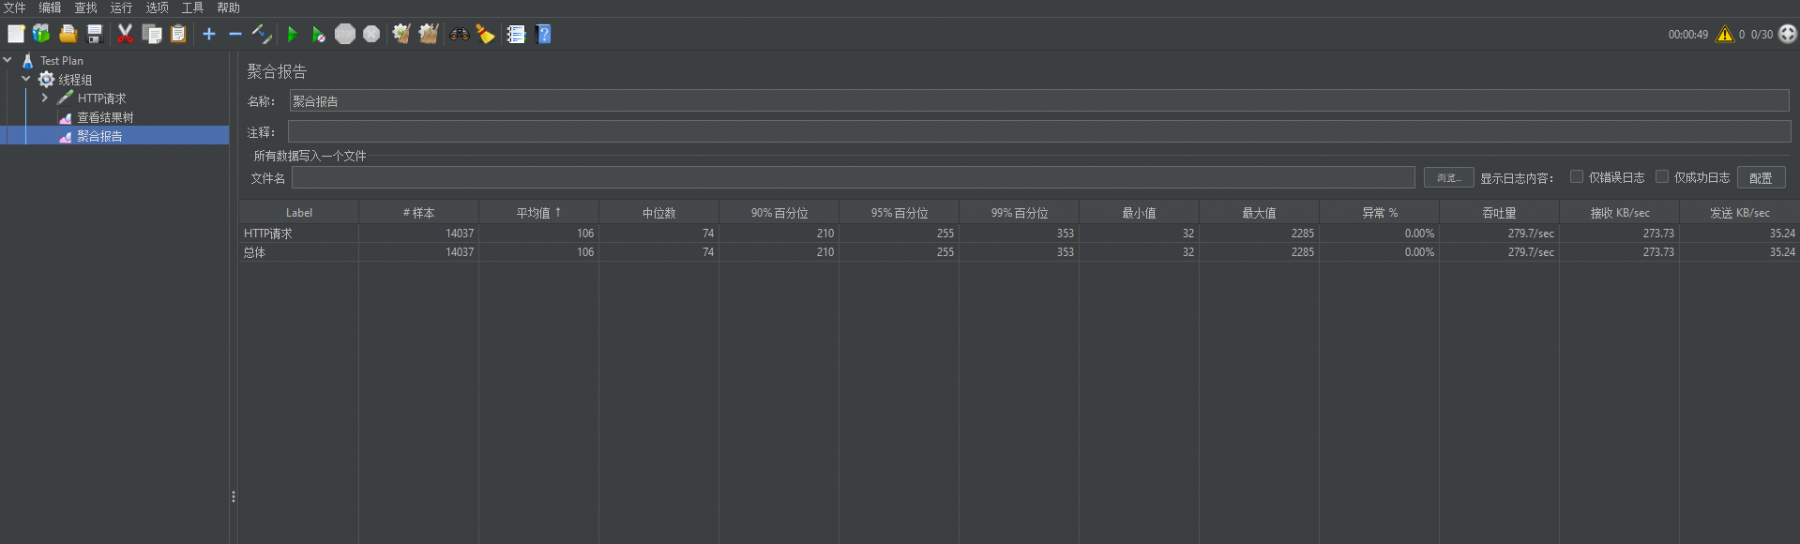Open the 运行 menu
Image resolution: width=1800 pixels, height=544 pixels.
[x=121, y=8]
